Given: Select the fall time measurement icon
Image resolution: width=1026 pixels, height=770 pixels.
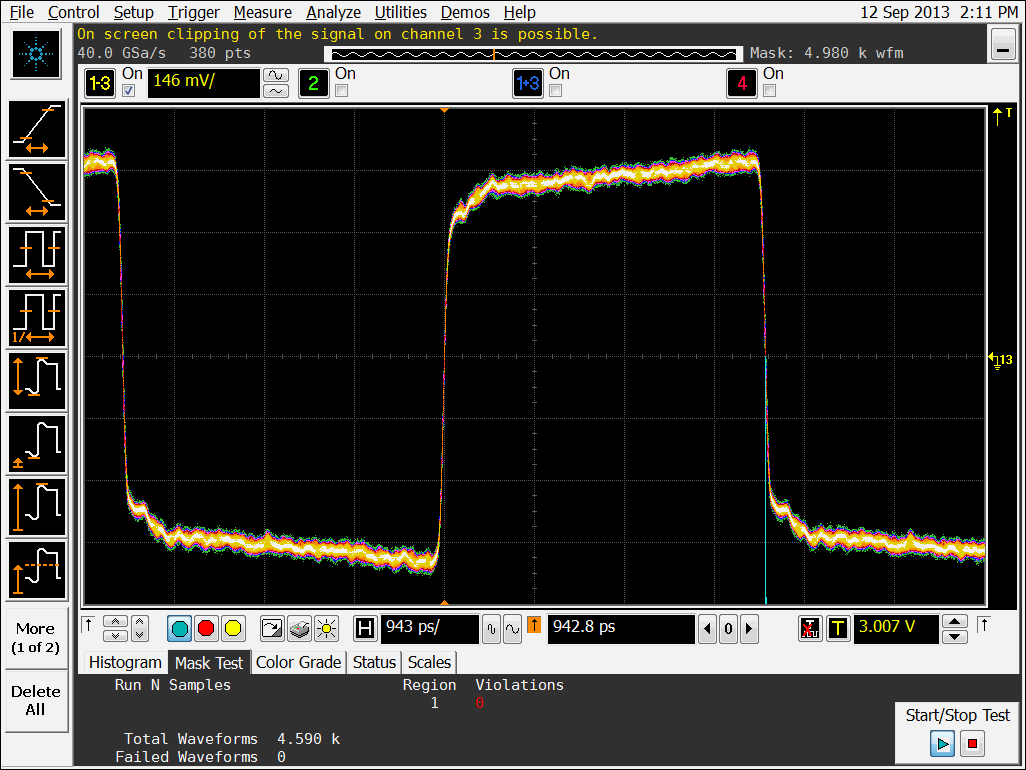Looking at the screenshot, I should [x=37, y=192].
